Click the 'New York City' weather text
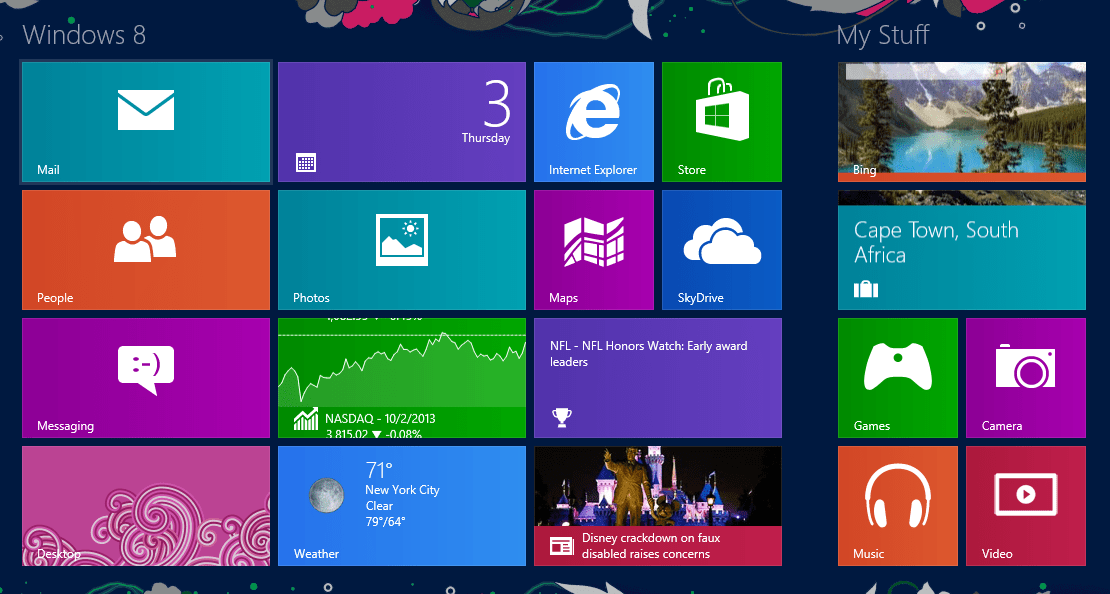1110x594 pixels. (402, 490)
